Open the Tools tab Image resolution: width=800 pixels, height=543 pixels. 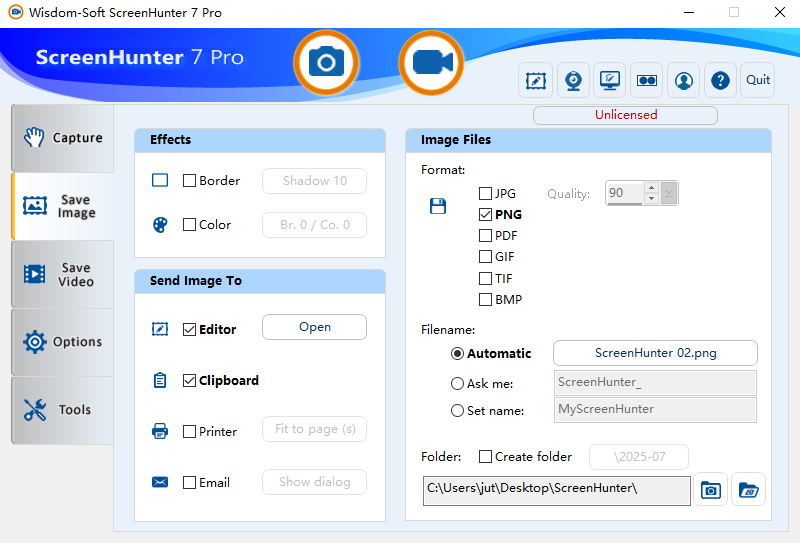(x=63, y=410)
